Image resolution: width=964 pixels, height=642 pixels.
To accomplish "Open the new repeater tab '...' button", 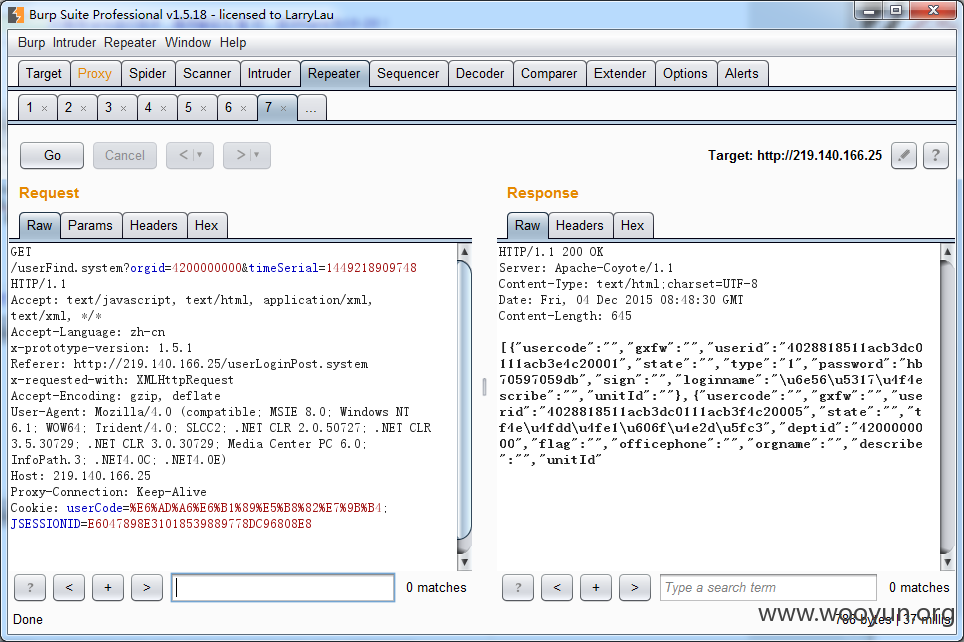I will coord(311,108).
